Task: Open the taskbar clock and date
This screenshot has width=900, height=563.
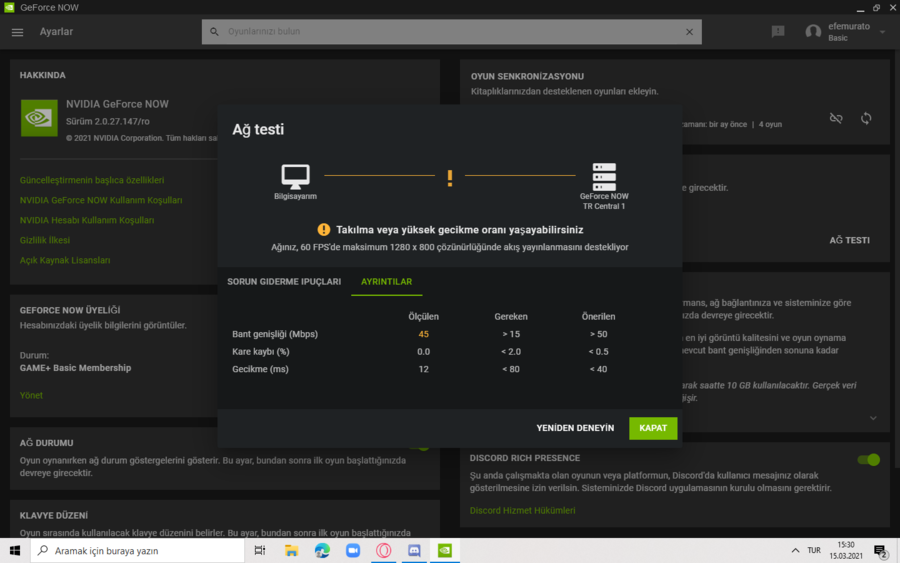Action: point(845,551)
